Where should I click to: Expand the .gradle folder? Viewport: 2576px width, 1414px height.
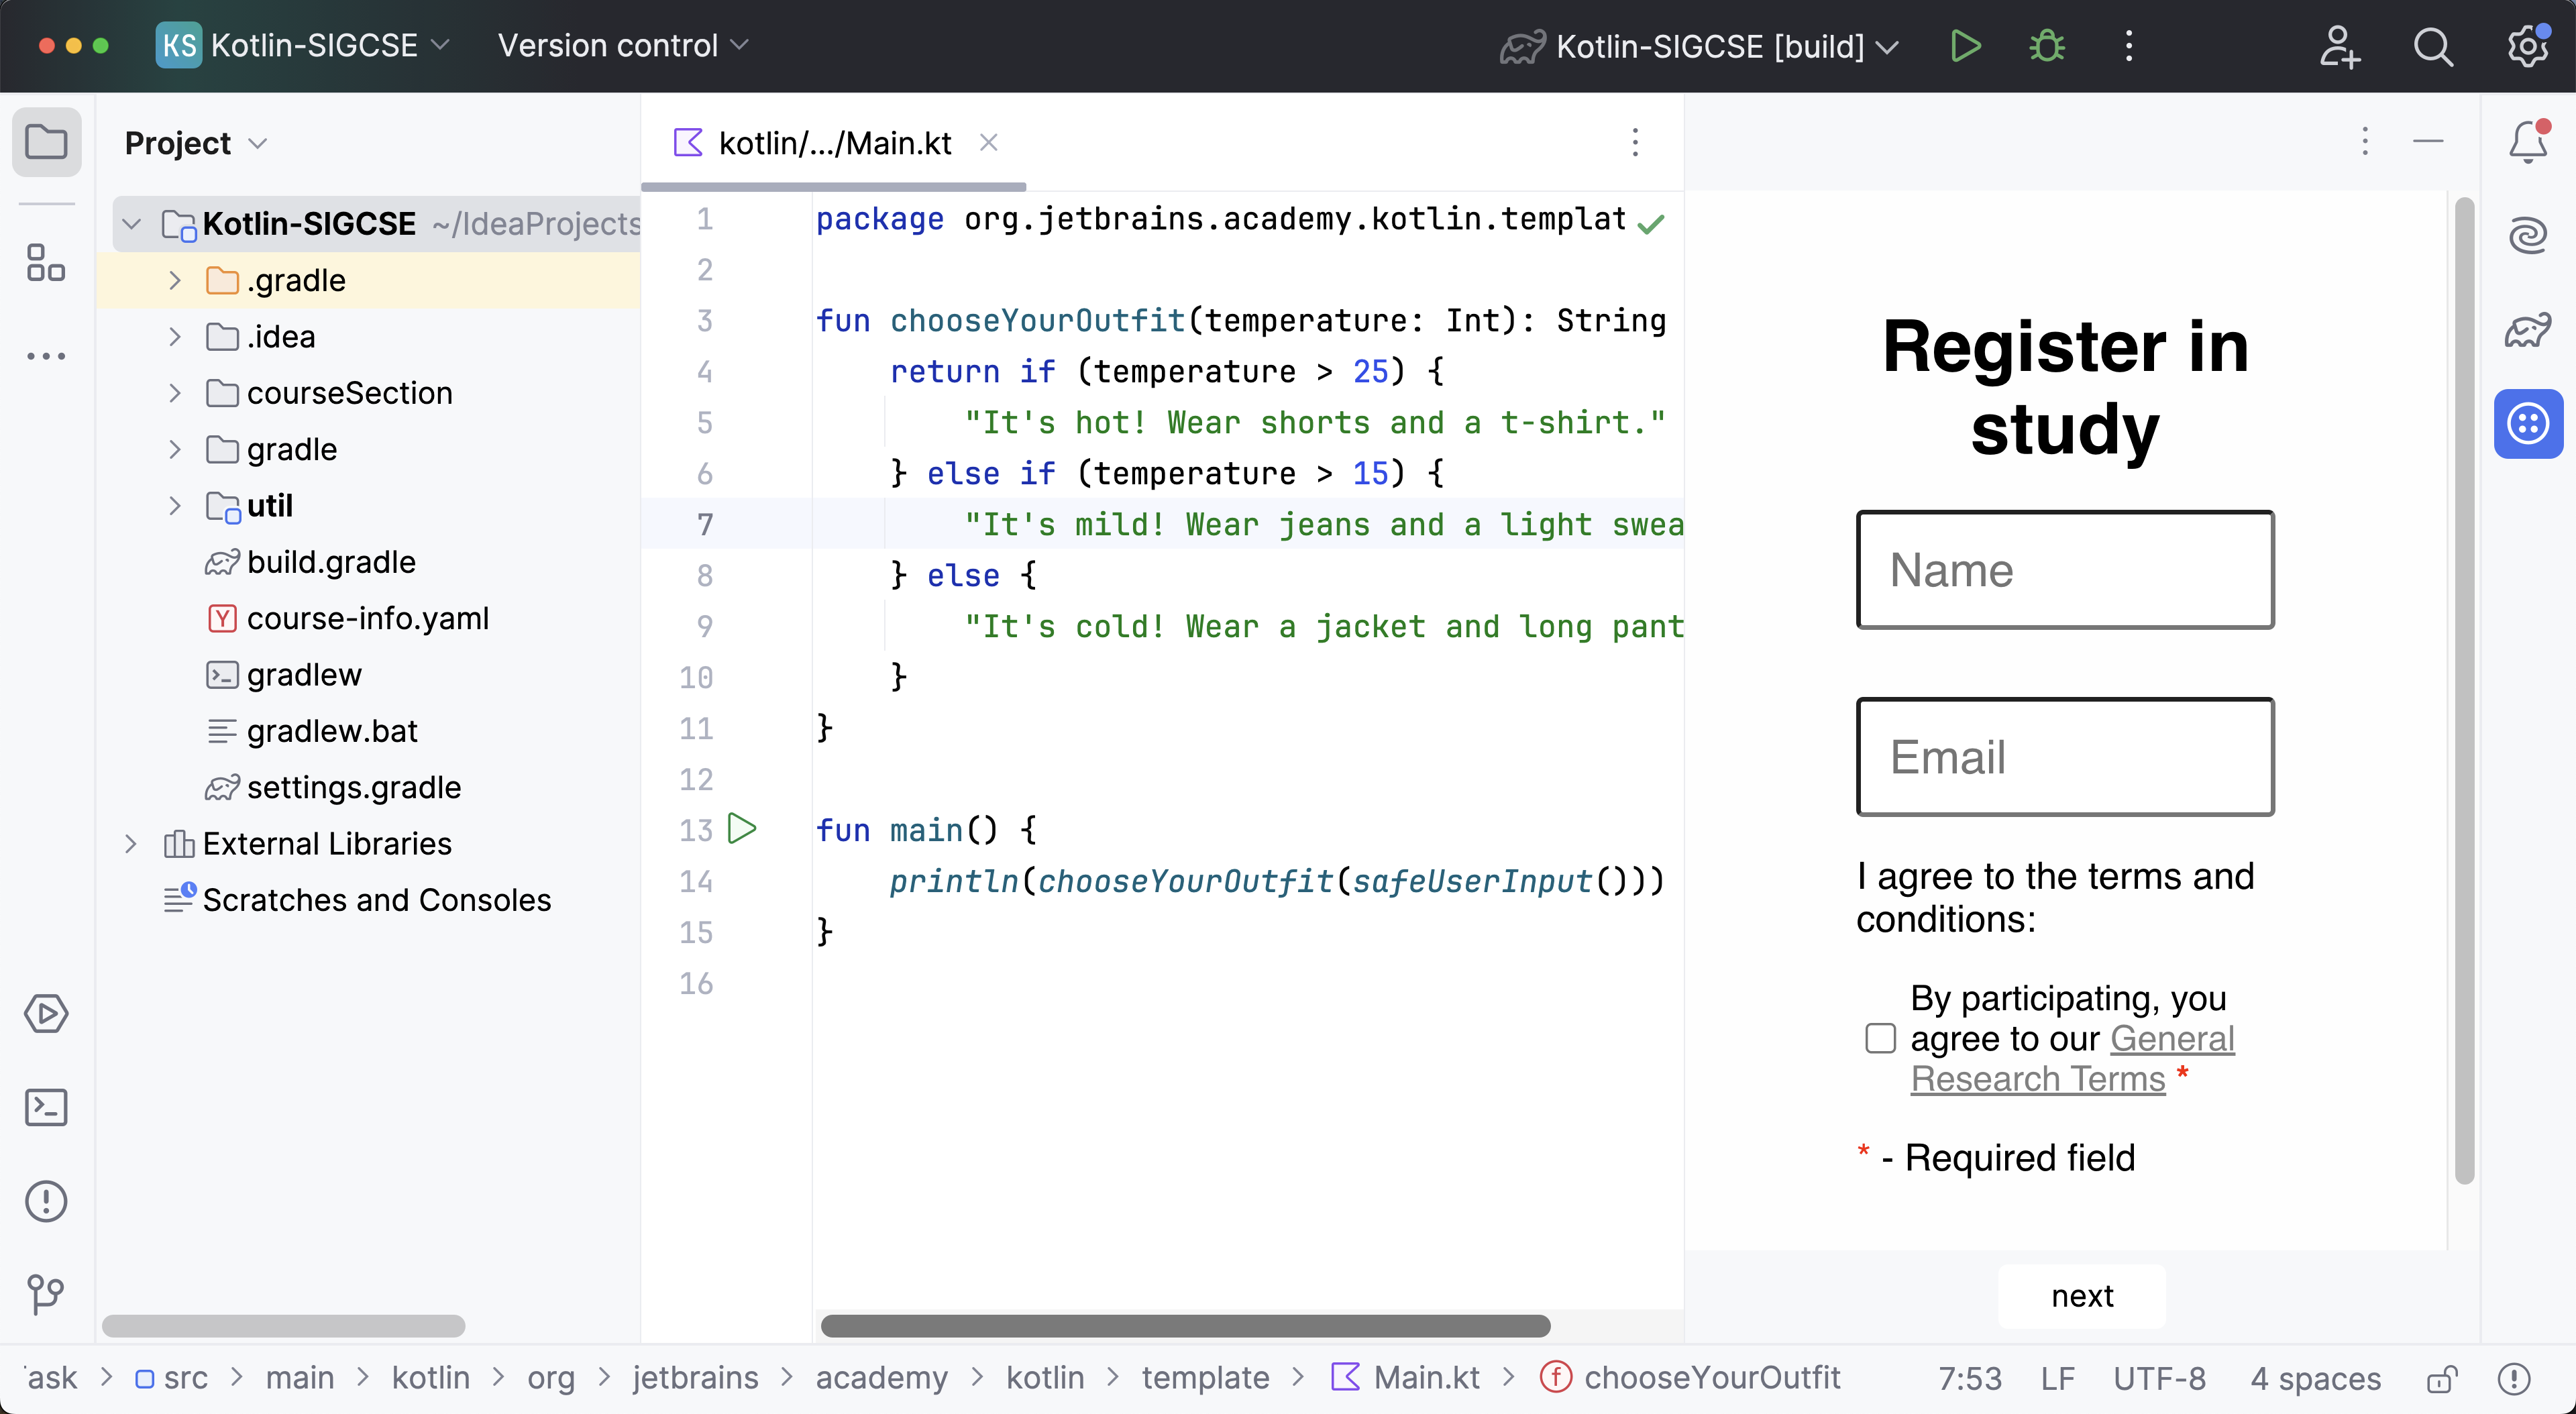[x=175, y=280]
